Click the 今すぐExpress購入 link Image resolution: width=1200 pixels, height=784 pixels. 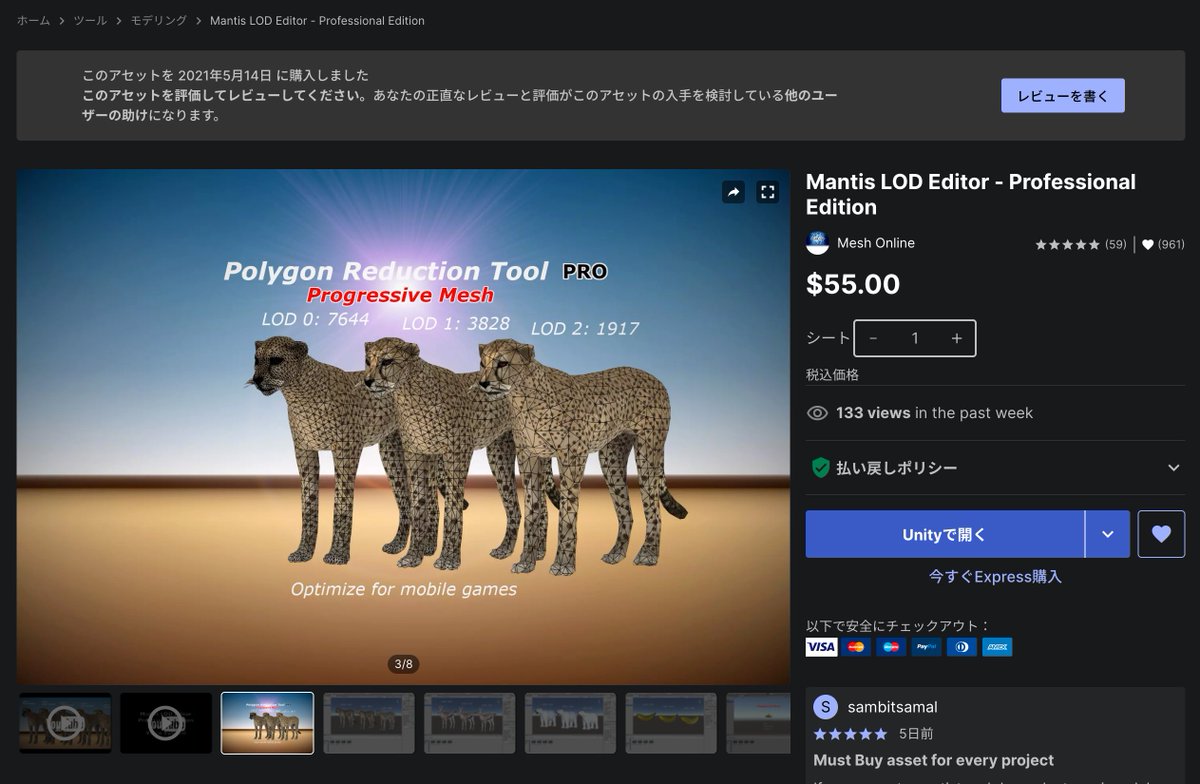(995, 577)
